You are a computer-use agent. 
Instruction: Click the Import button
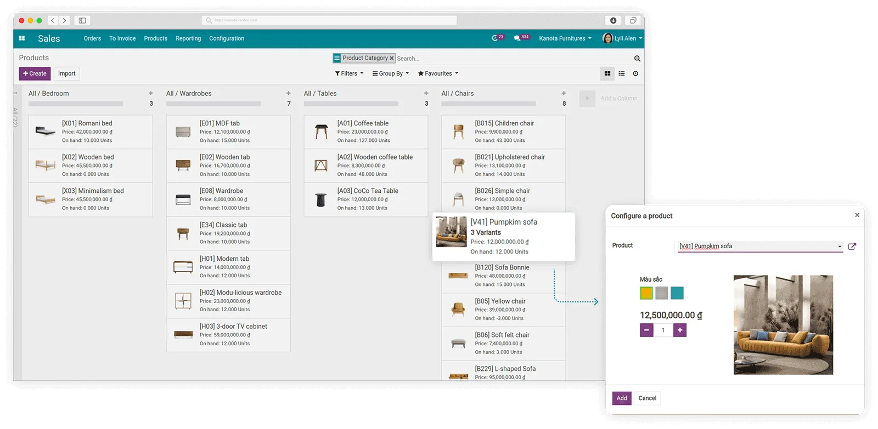point(67,73)
